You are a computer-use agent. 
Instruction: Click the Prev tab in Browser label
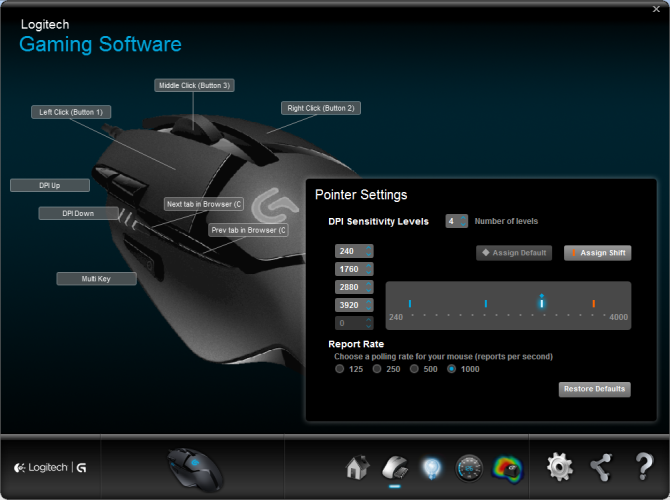point(248,230)
